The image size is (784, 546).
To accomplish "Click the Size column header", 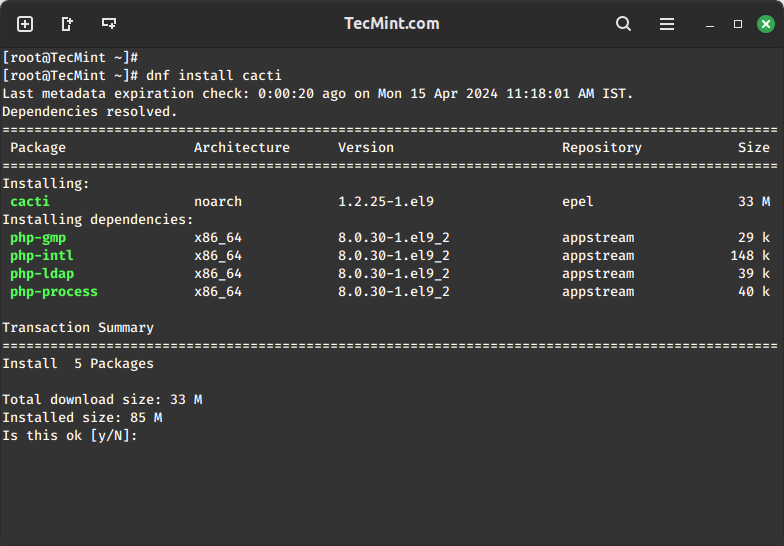I will [x=754, y=148].
